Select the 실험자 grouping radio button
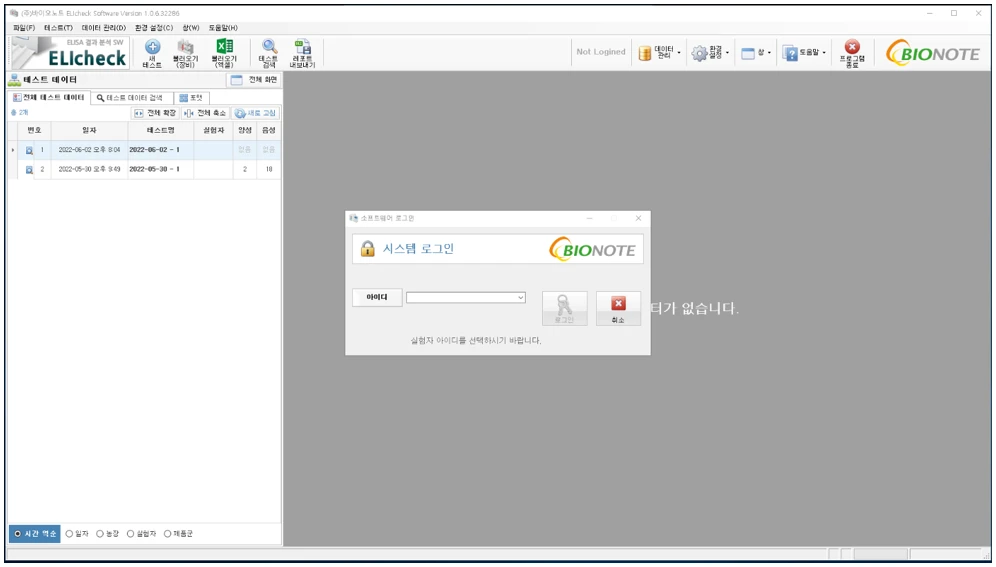Image resolution: width=996 pixels, height=567 pixels. tap(142, 534)
